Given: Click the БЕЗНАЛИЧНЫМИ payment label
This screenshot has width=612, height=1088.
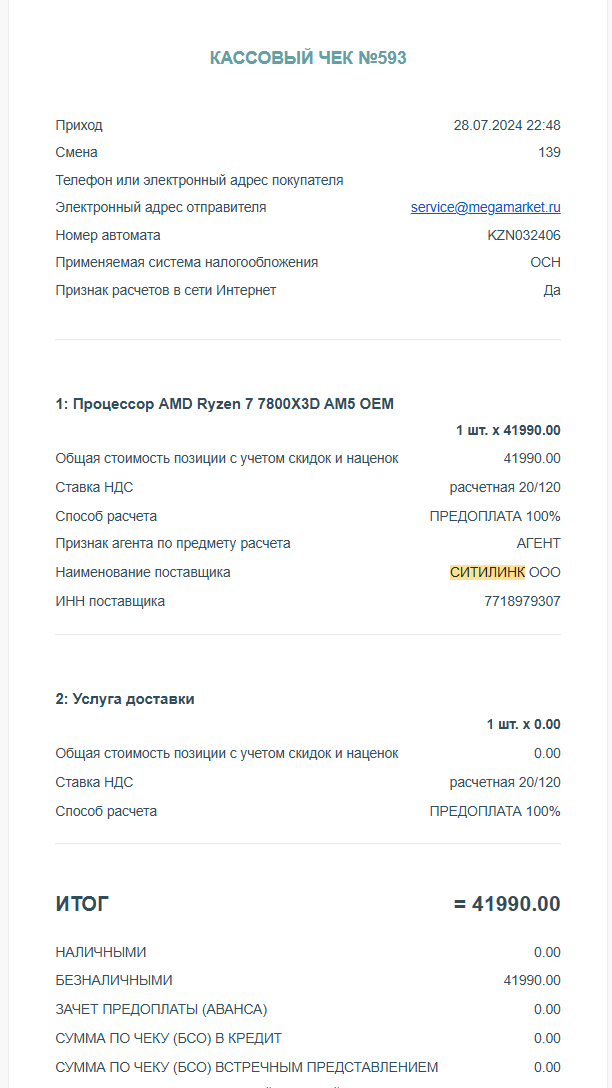Looking at the screenshot, I should point(114,981).
